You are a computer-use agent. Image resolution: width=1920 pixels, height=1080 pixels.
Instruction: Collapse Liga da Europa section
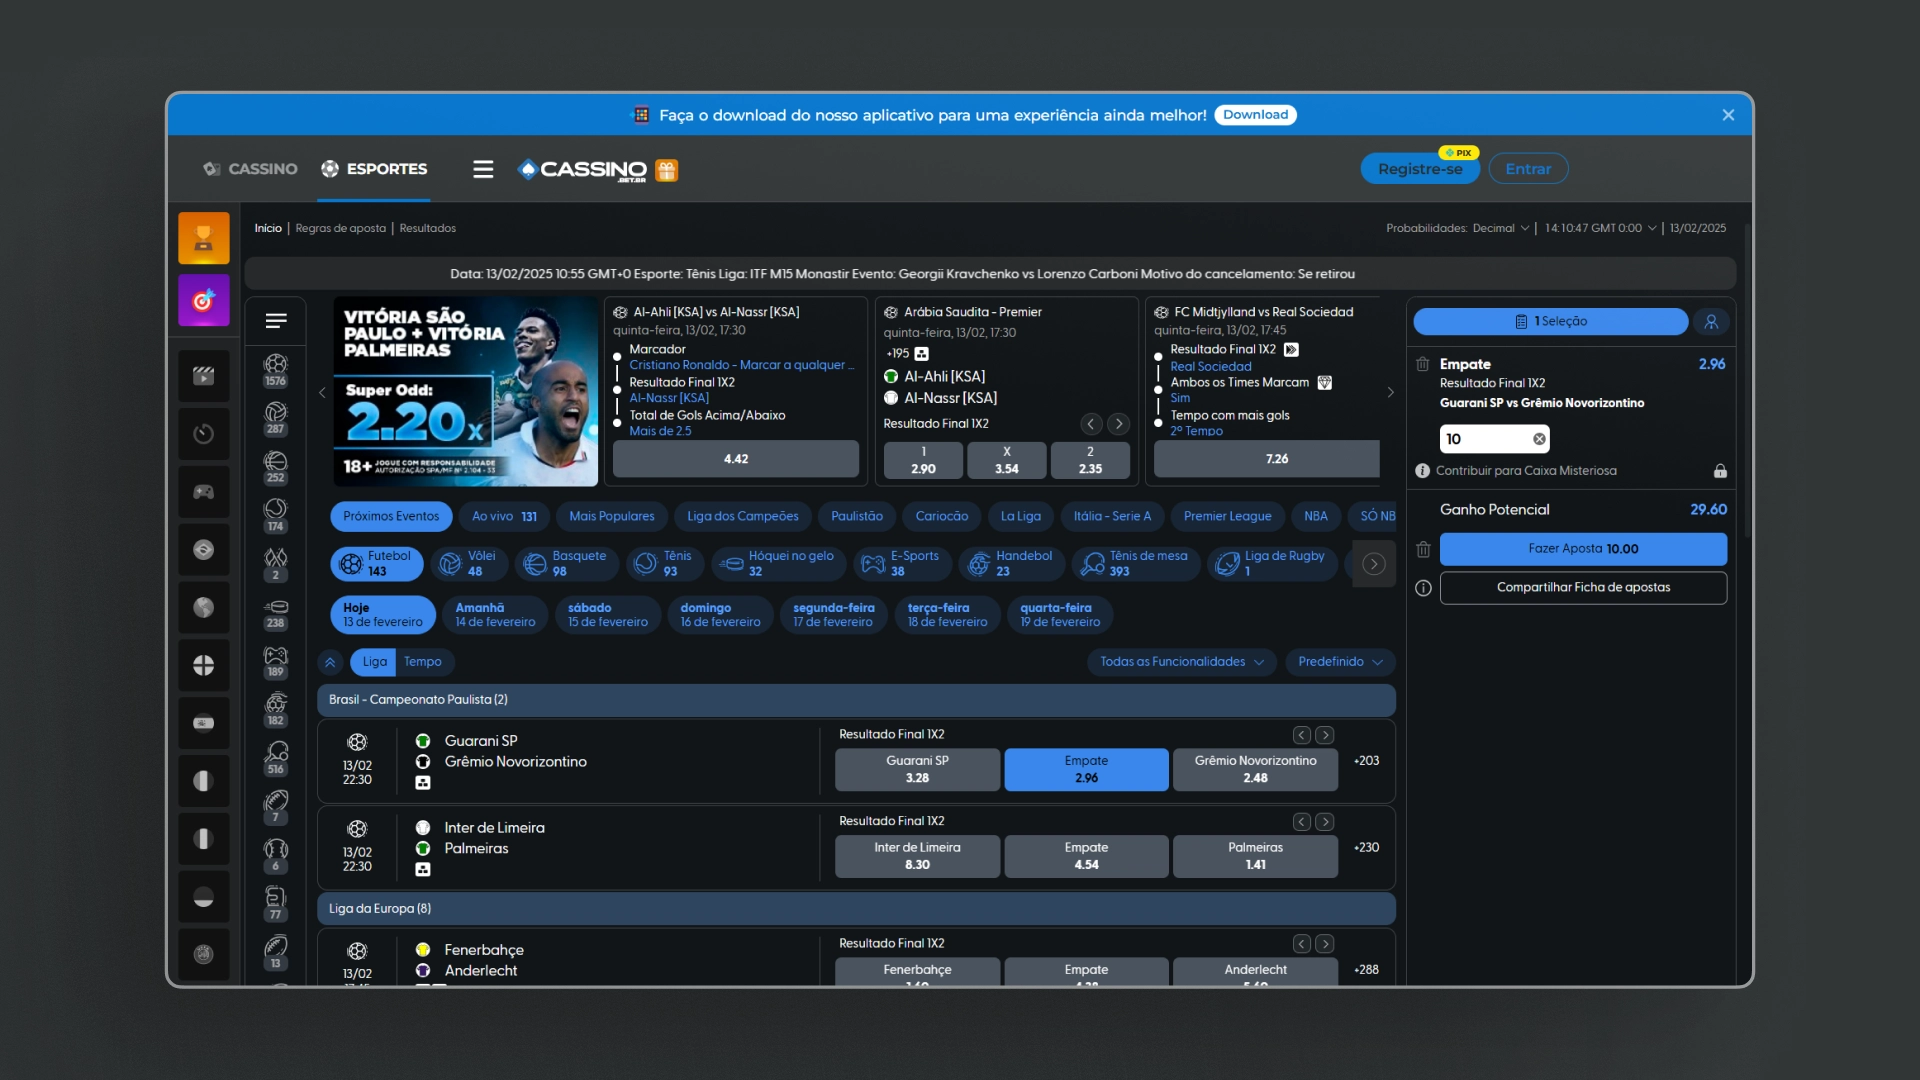[x=856, y=909]
